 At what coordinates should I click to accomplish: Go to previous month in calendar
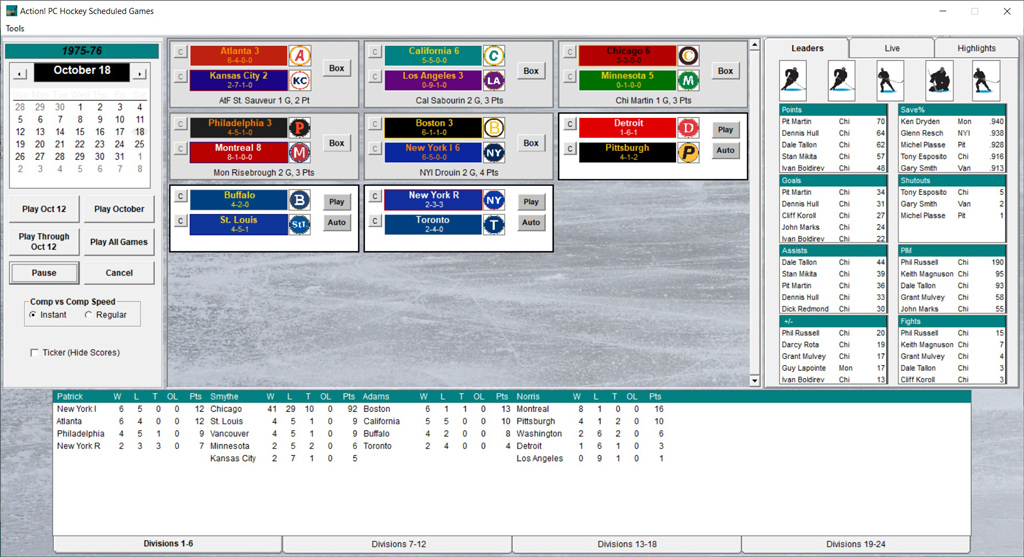20,73
